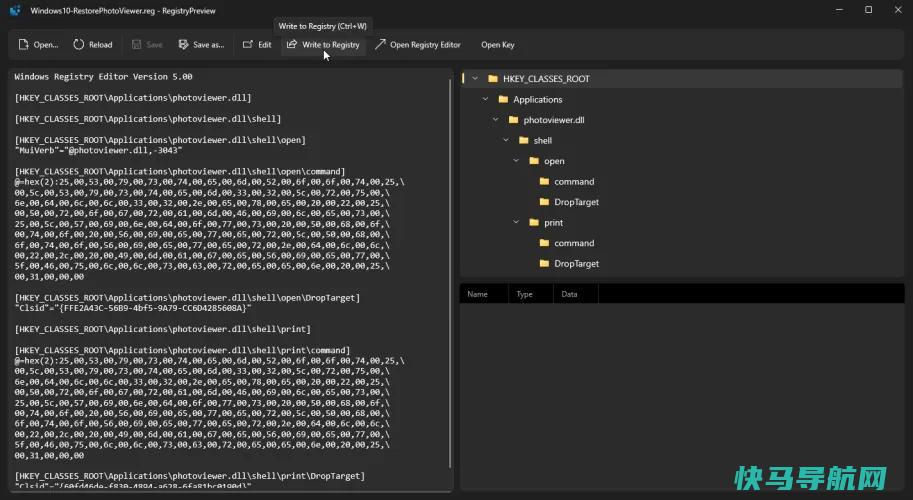Click the Edit button label
This screenshot has width=913, height=500.
point(265,45)
